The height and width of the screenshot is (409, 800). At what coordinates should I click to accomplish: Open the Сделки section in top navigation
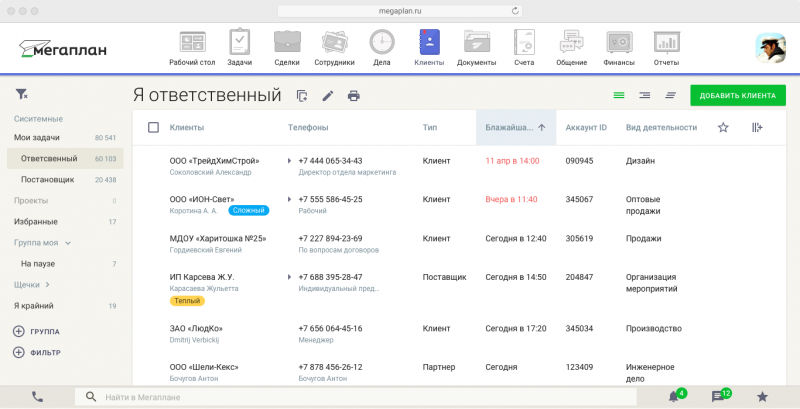(x=287, y=47)
